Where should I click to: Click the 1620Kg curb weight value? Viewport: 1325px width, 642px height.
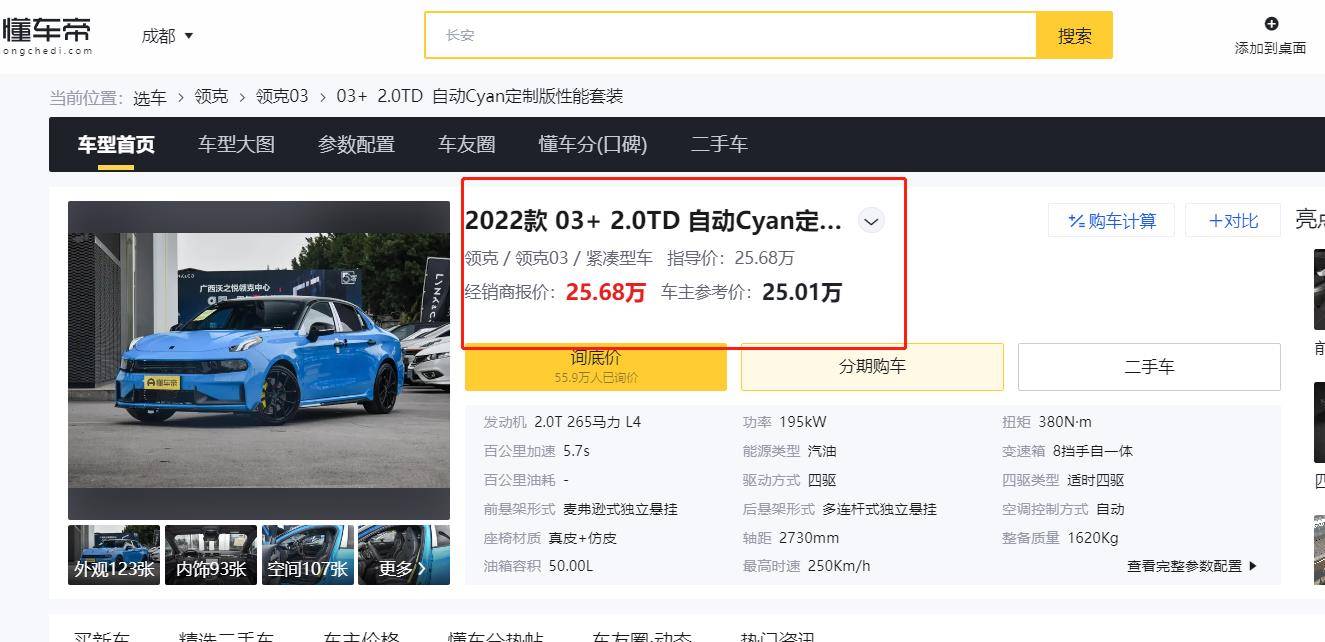pyautogui.click(x=1093, y=538)
